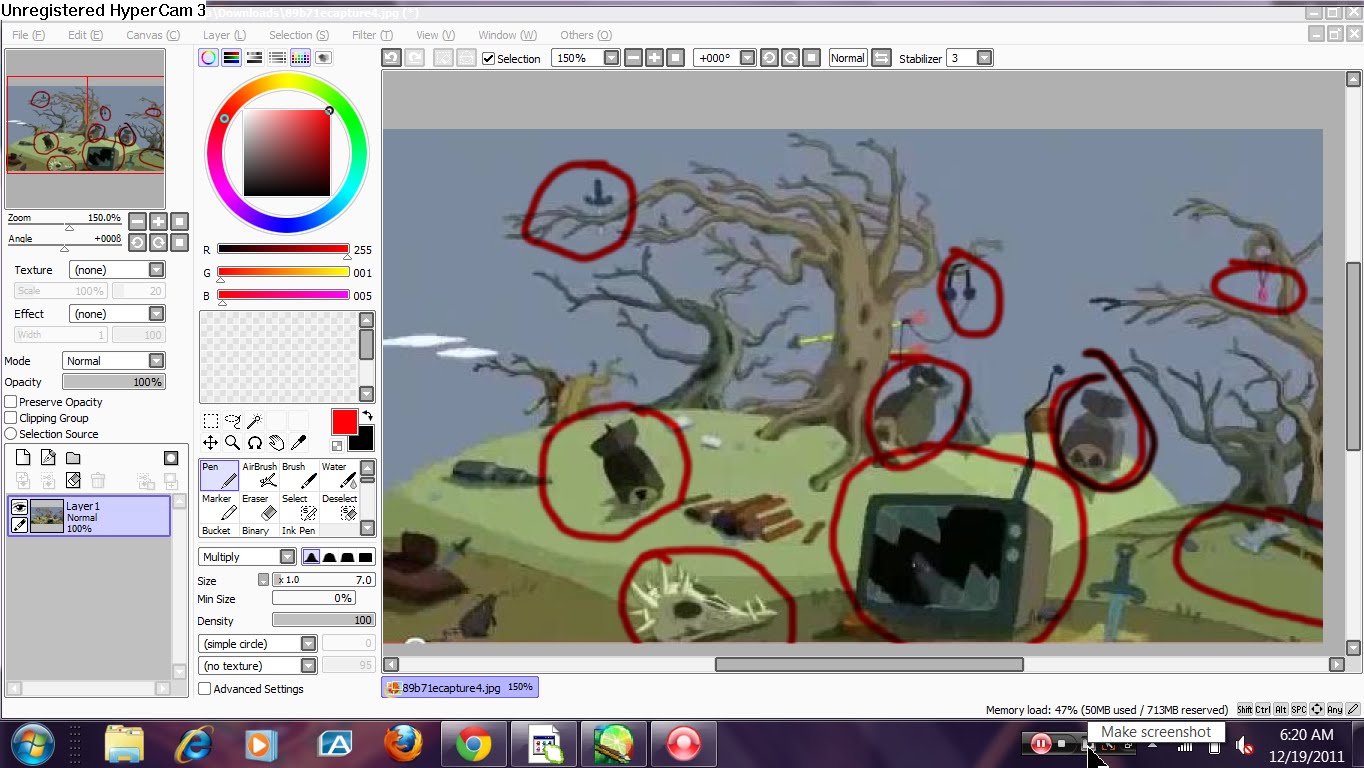Undo the last action in toolbar

tap(391, 58)
